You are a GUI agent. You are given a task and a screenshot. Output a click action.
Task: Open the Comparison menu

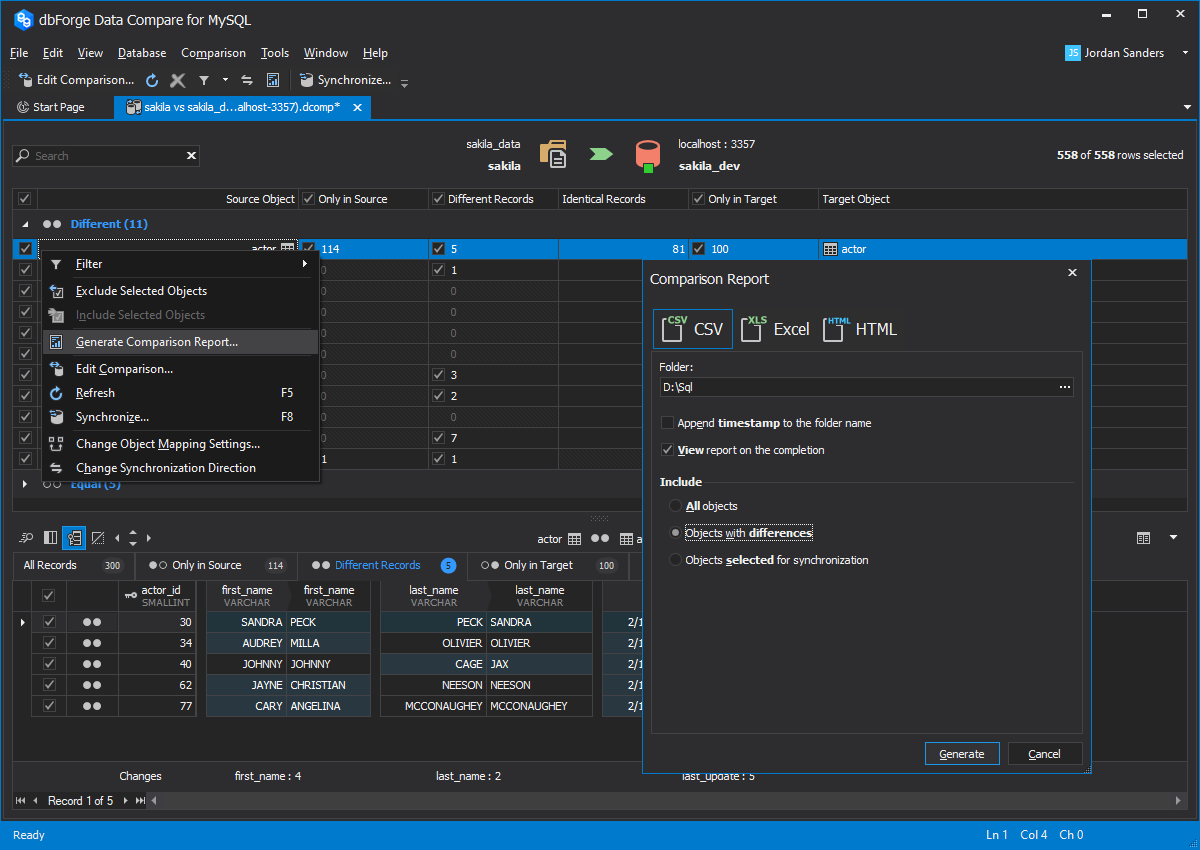213,53
